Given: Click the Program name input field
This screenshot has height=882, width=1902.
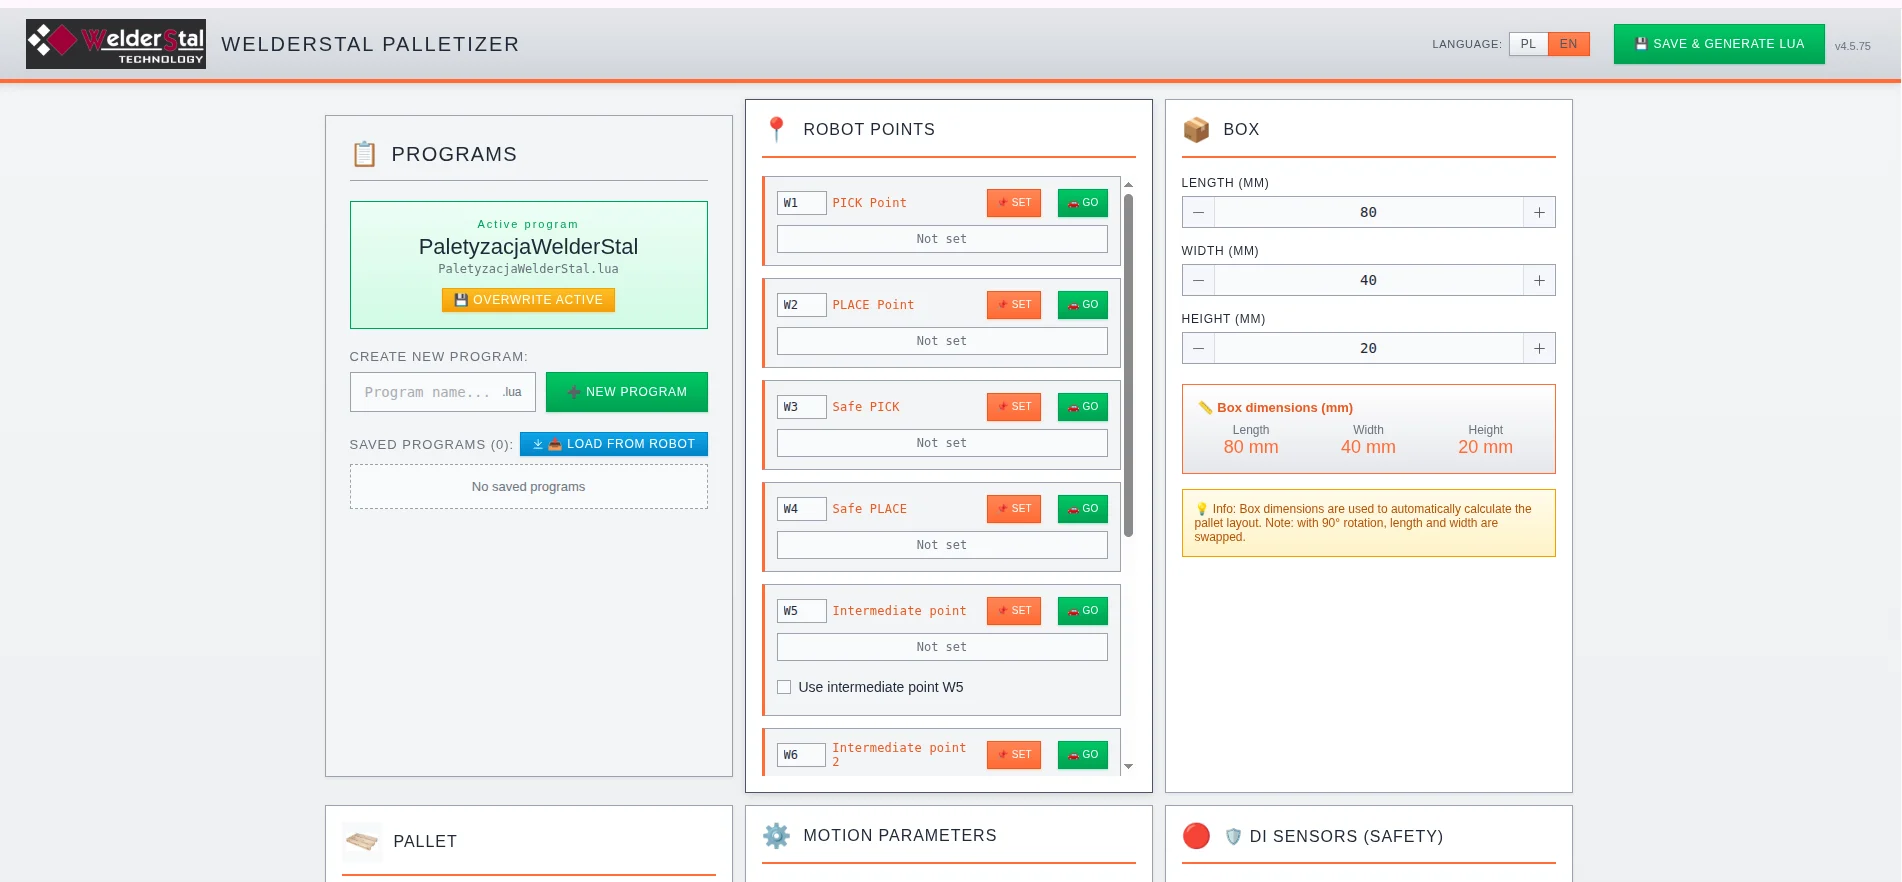Looking at the screenshot, I should point(443,392).
